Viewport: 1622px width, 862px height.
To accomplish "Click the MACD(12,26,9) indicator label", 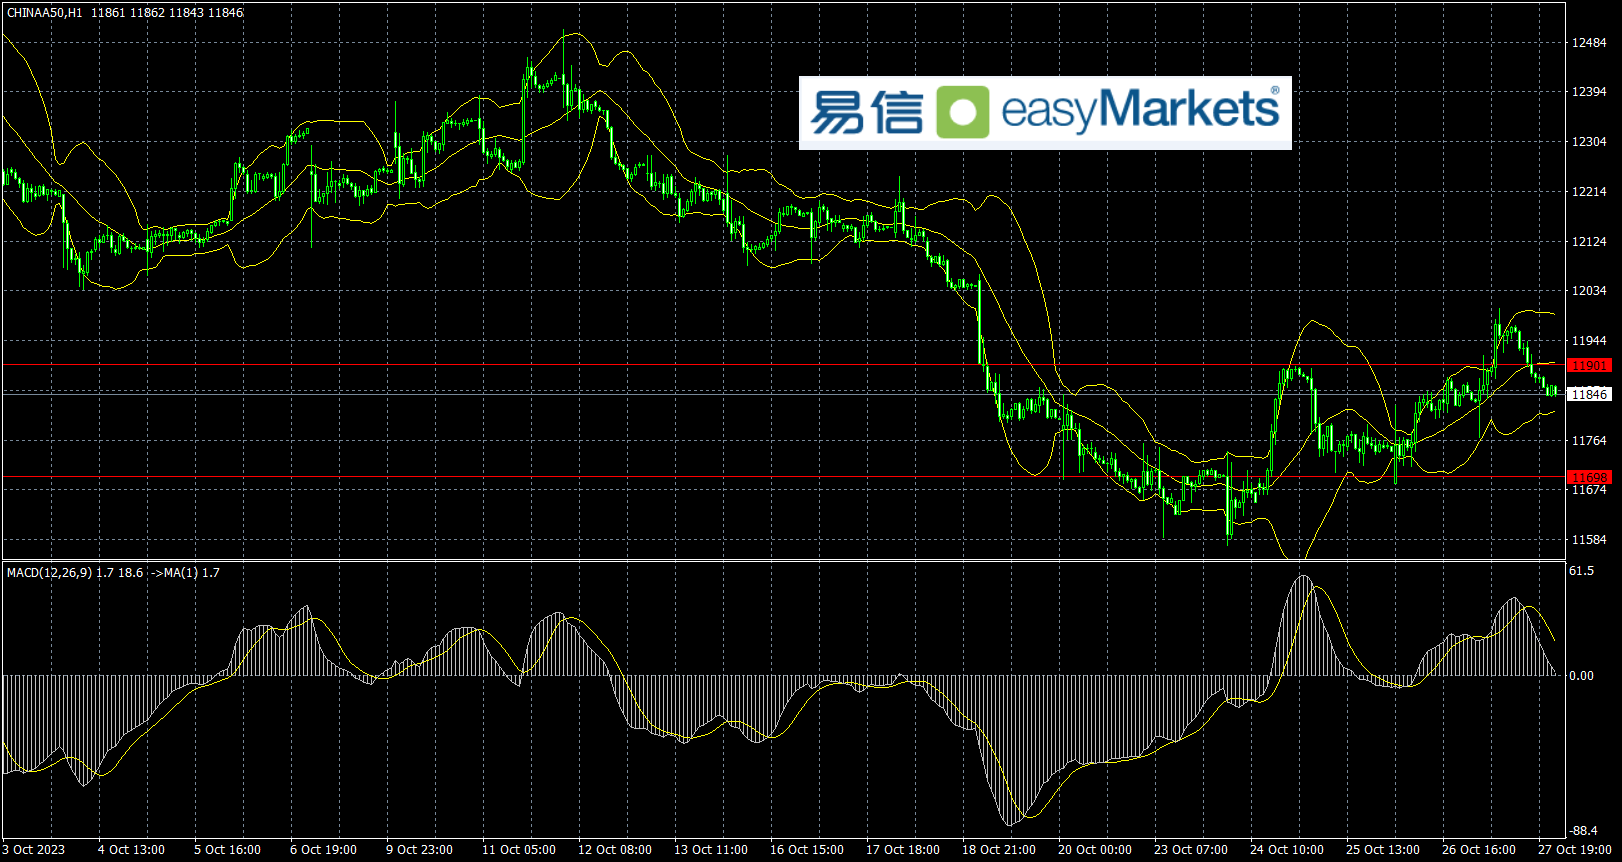I will tap(49, 573).
